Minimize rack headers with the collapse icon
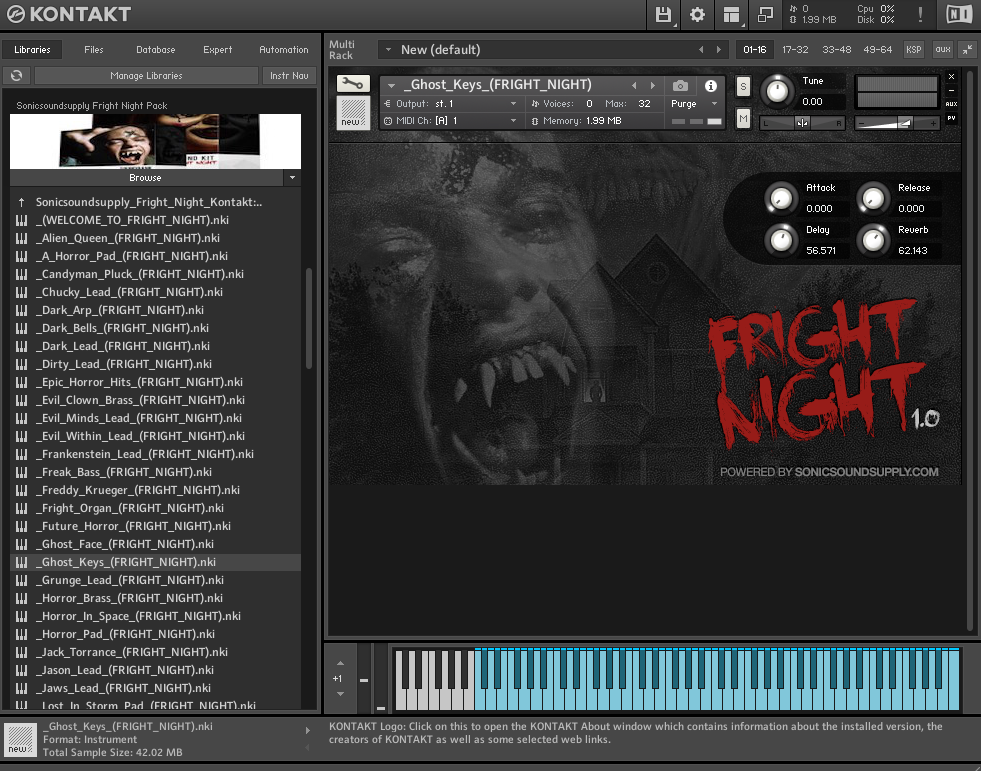981x771 pixels. click(967, 49)
